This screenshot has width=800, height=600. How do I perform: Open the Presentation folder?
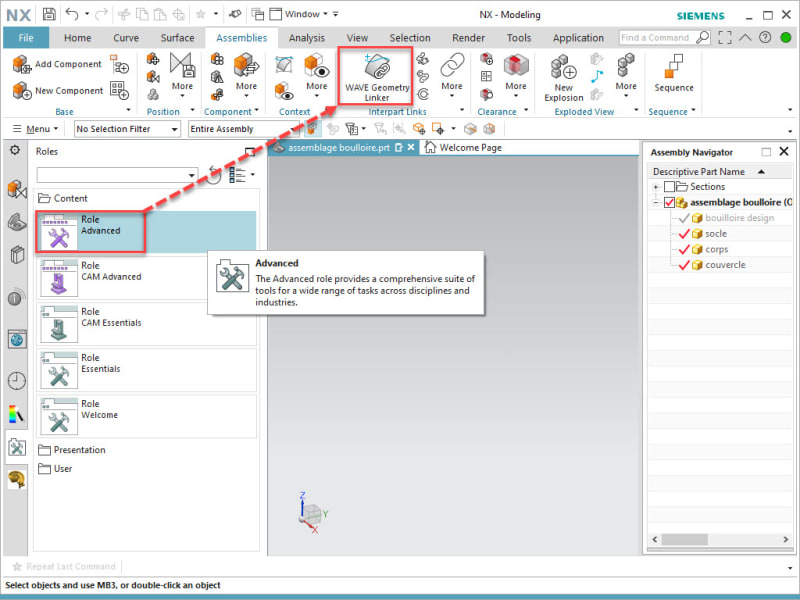[x=72, y=450]
